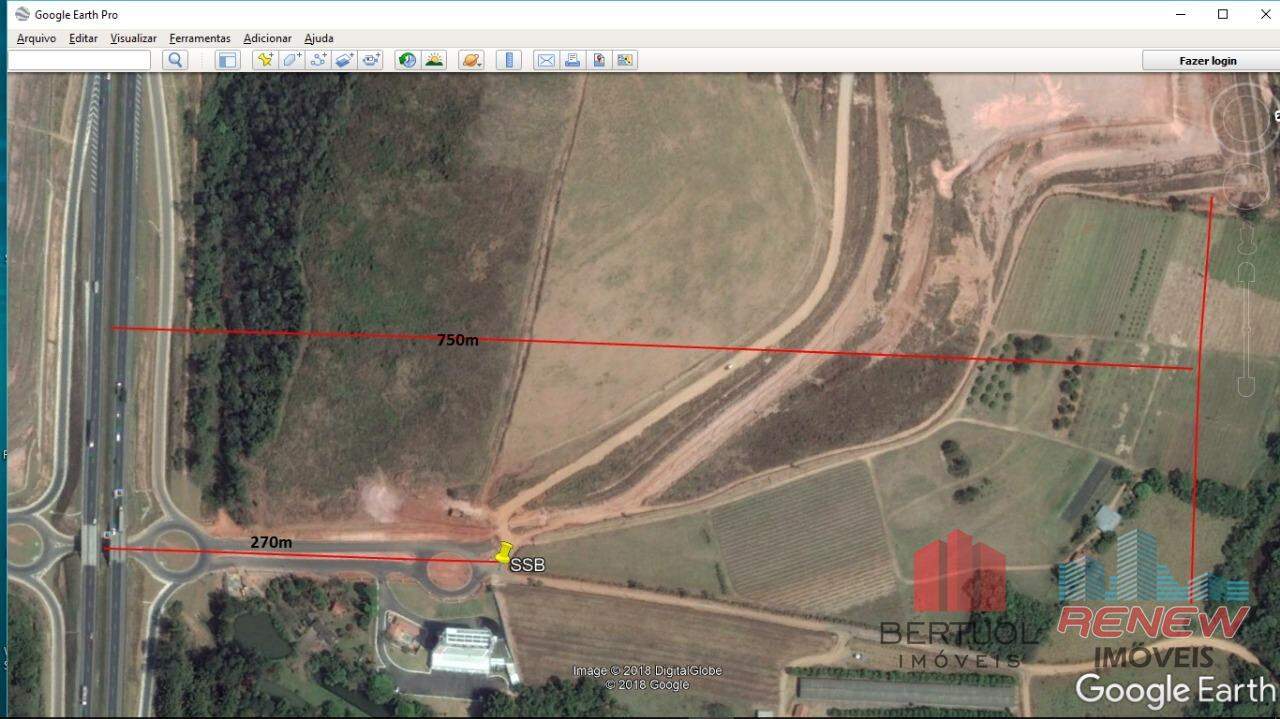Toggle the sidebar panel icon

[228, 60]
